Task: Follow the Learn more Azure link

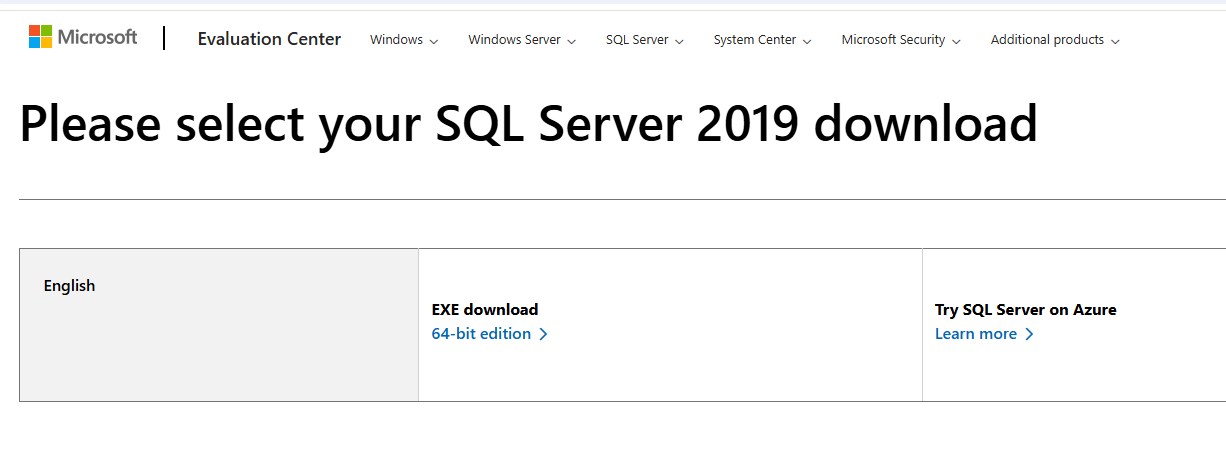Action: point(984,334)
